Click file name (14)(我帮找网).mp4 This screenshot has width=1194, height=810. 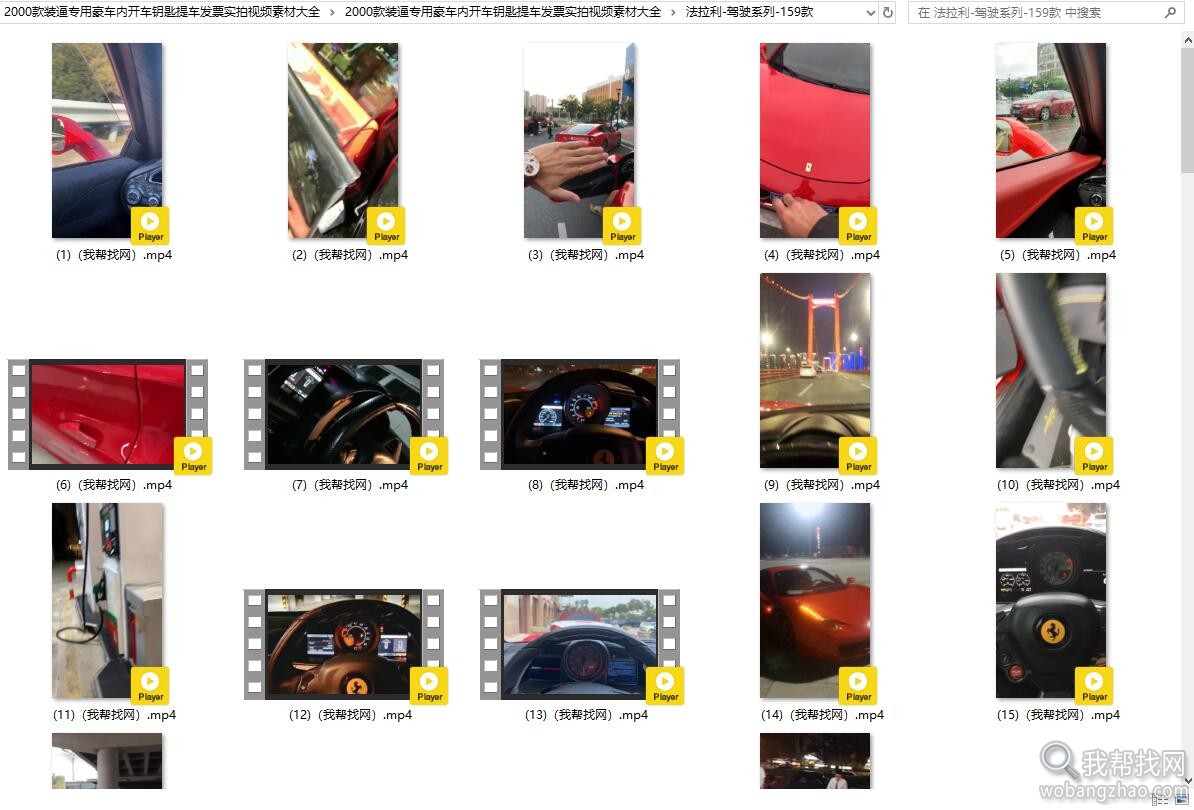click(822, 715)
